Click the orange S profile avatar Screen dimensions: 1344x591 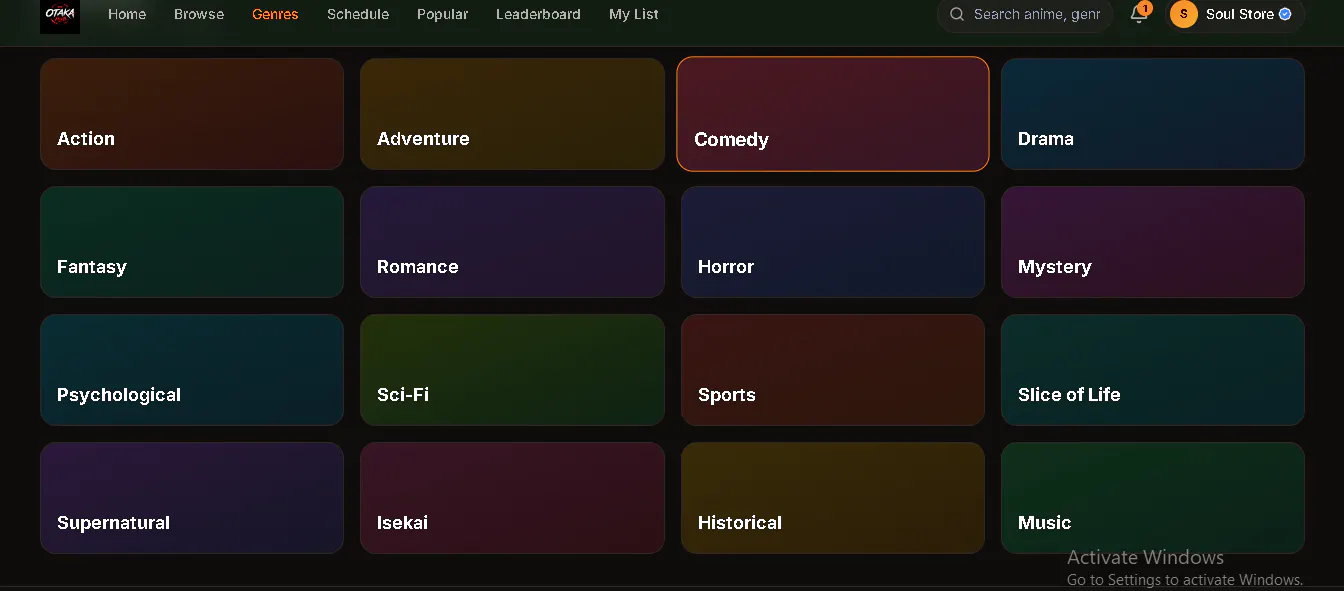[1184, 14]
